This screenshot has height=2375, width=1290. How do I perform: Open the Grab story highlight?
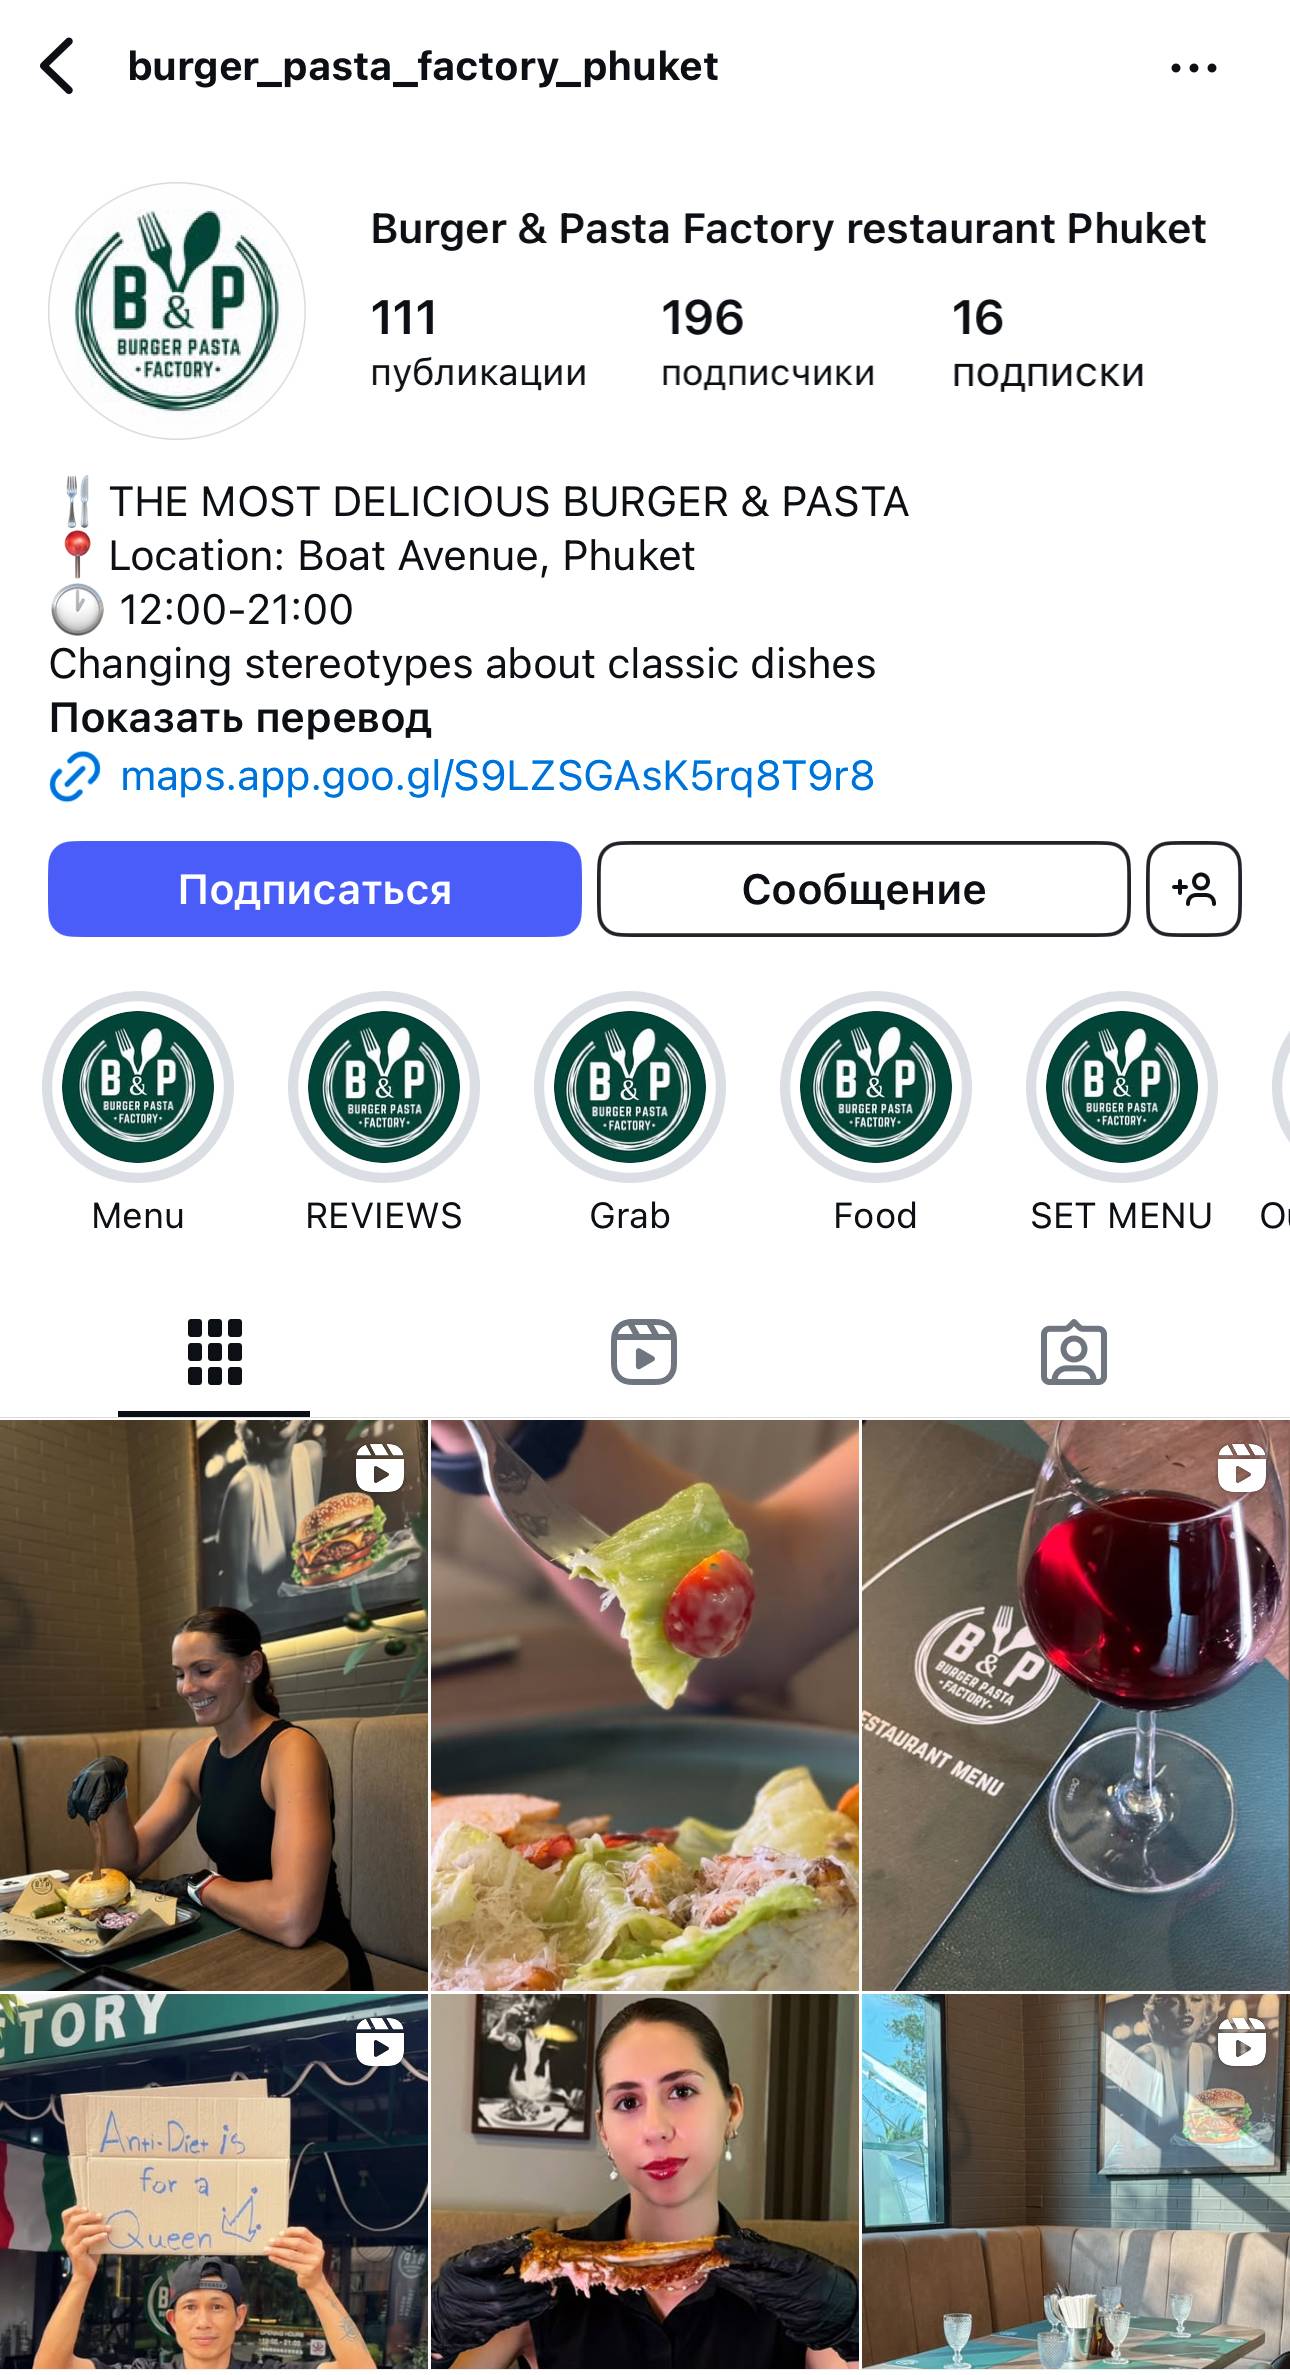[630, 1087]
